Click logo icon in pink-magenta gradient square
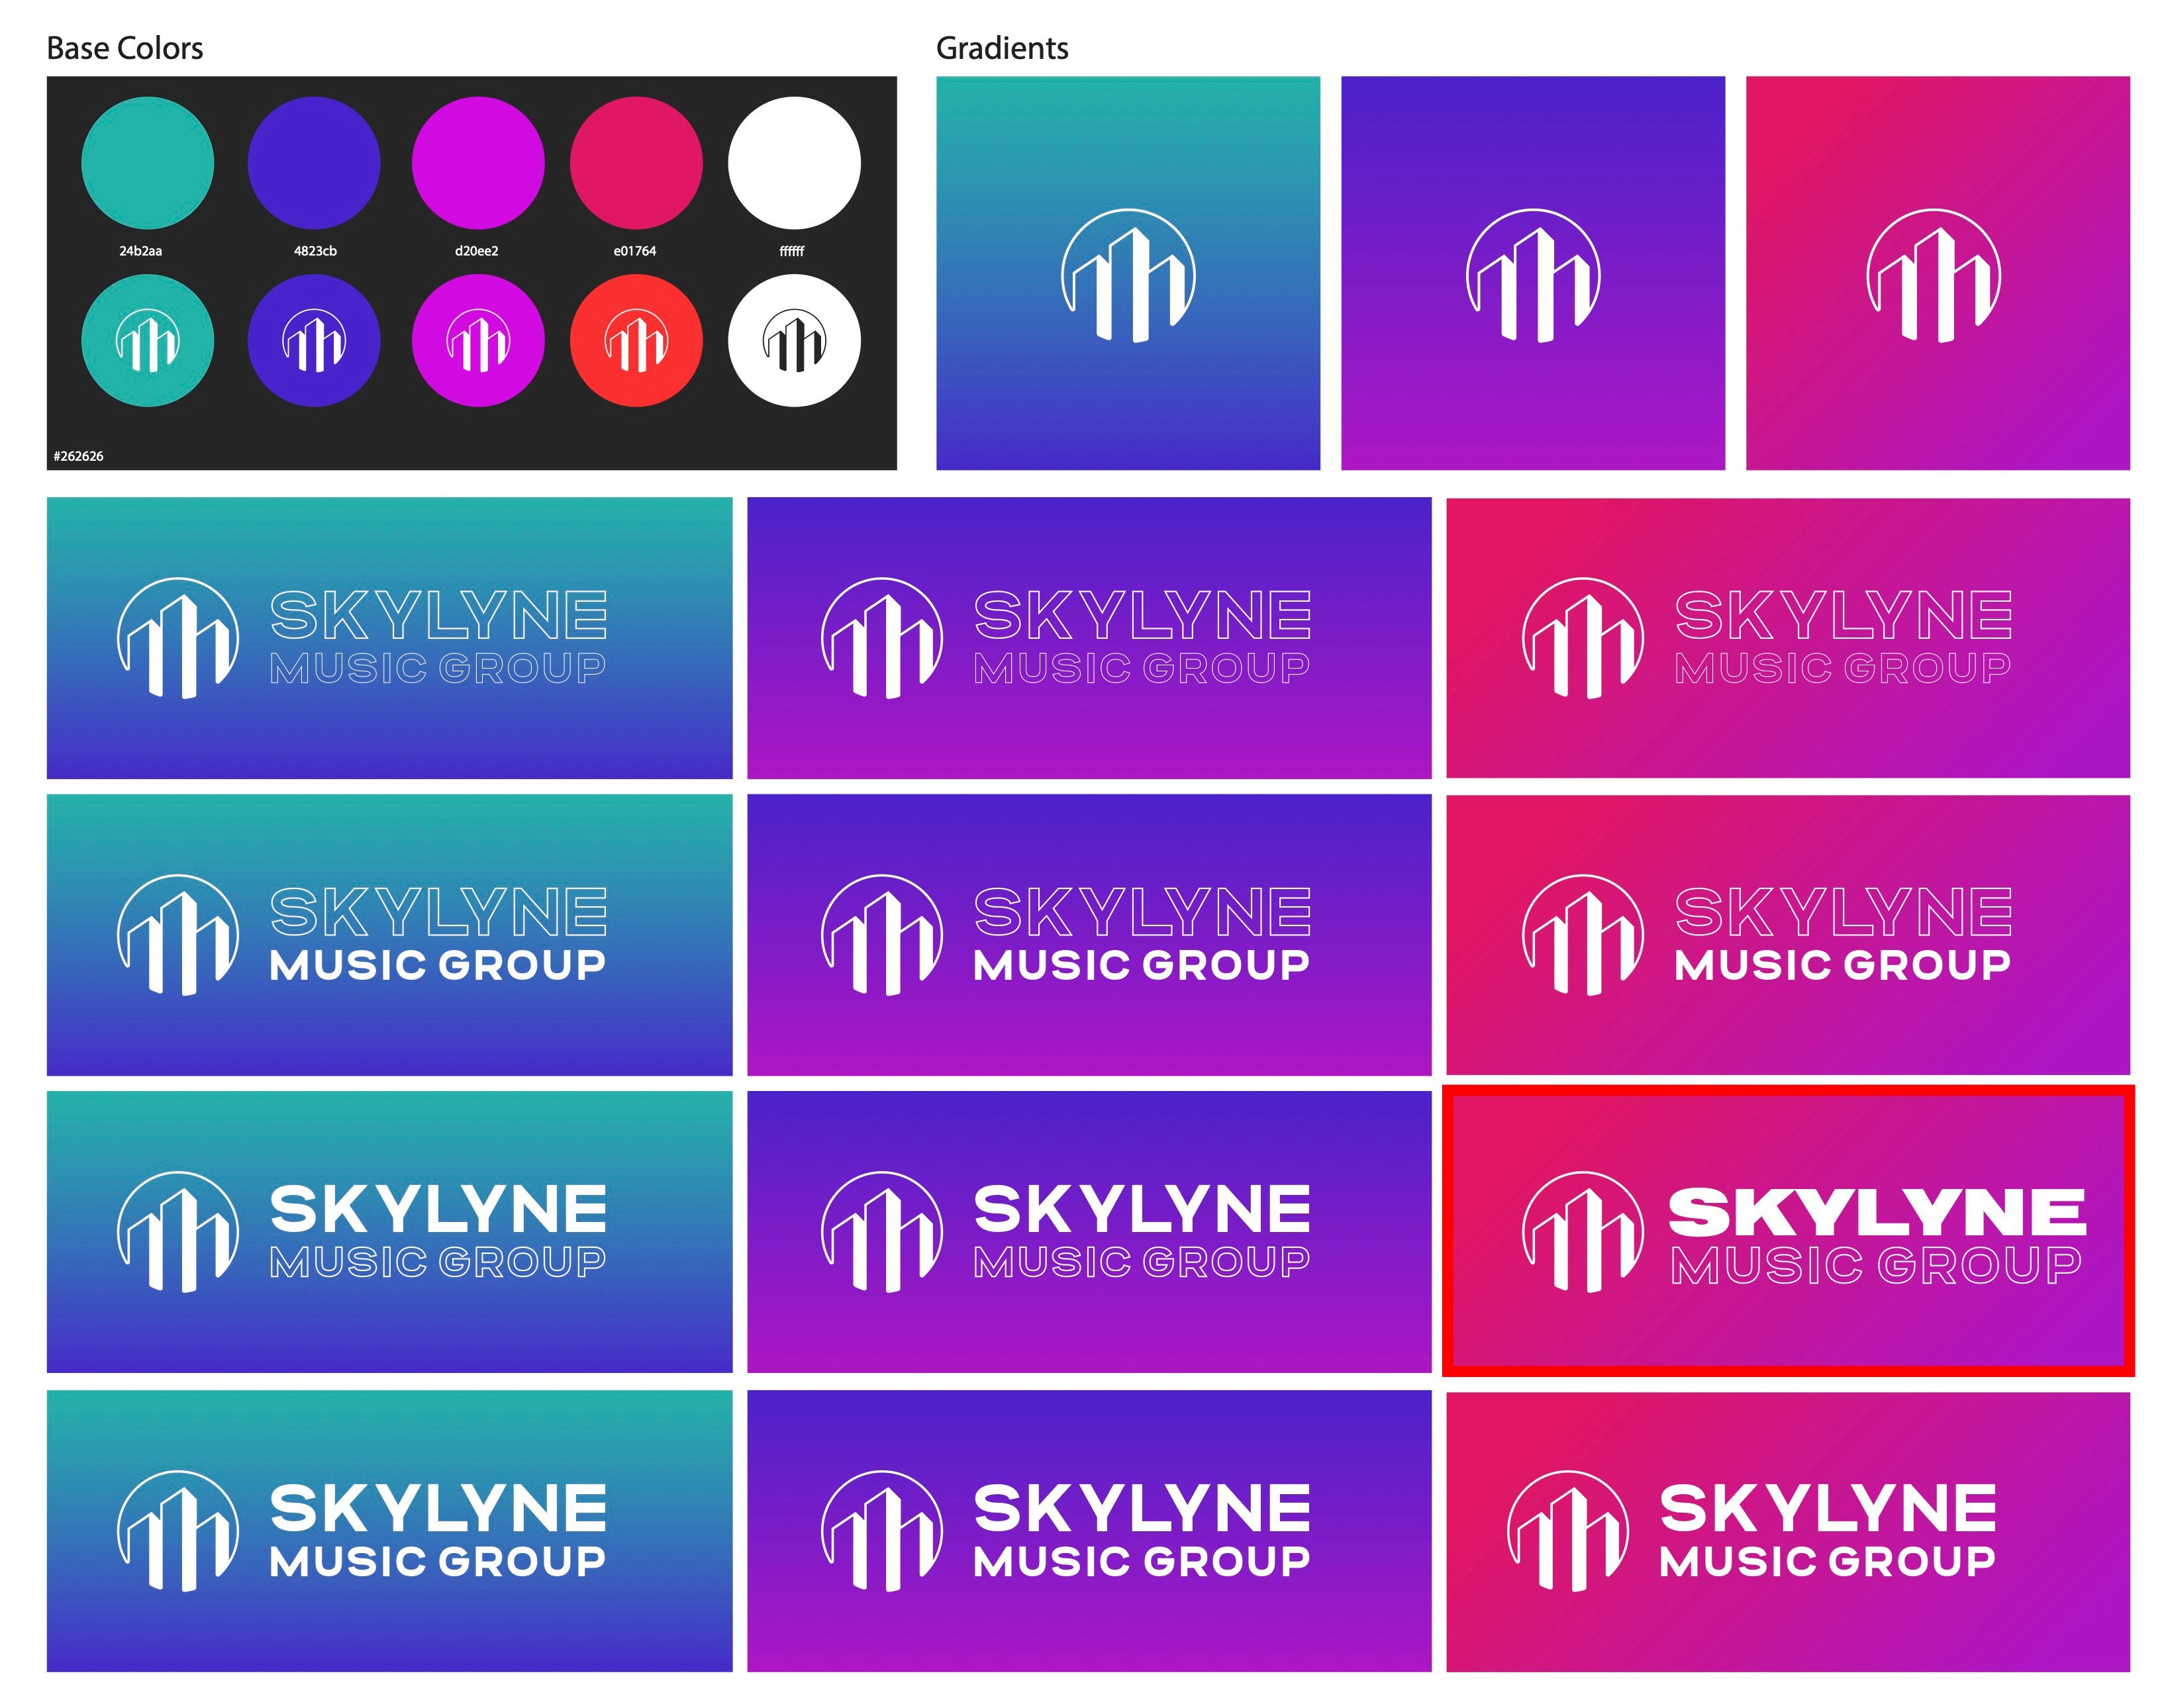Viewport: 2168px width, 1708px height. (x=1933, y=276)
